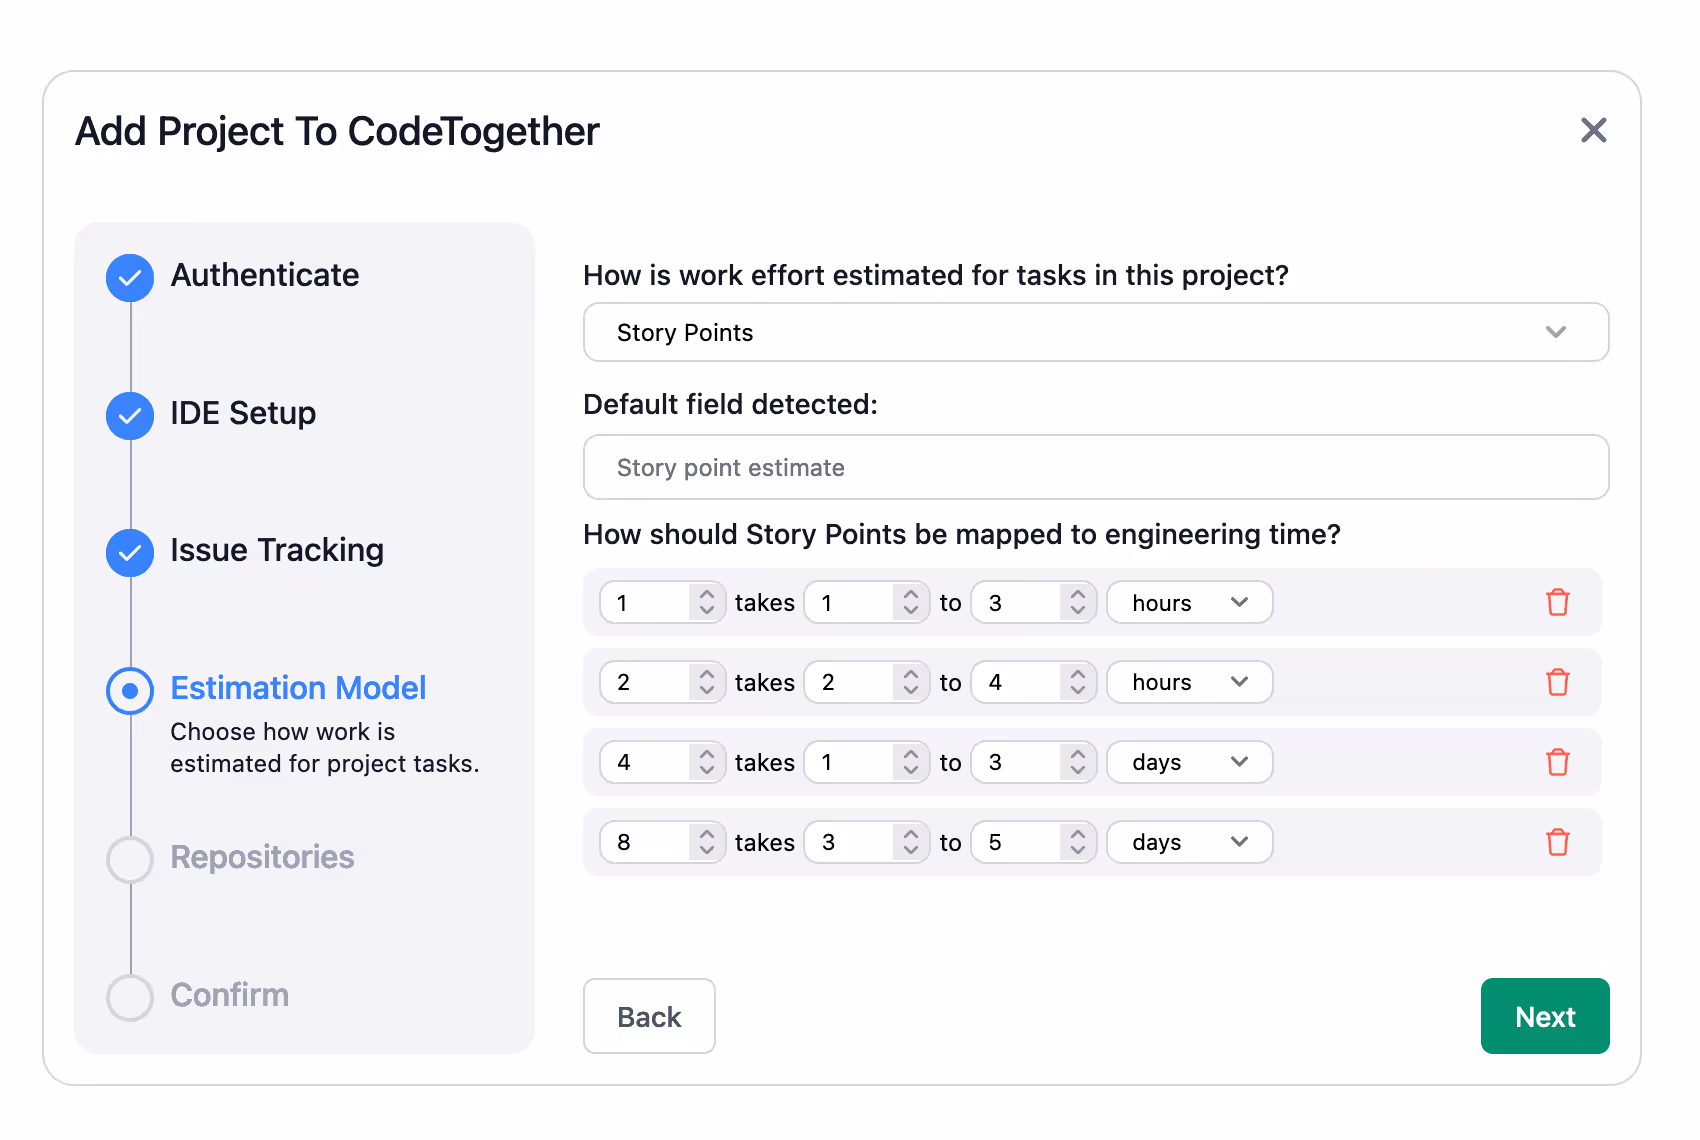Delete the 2 story points mapping row

1557,682
